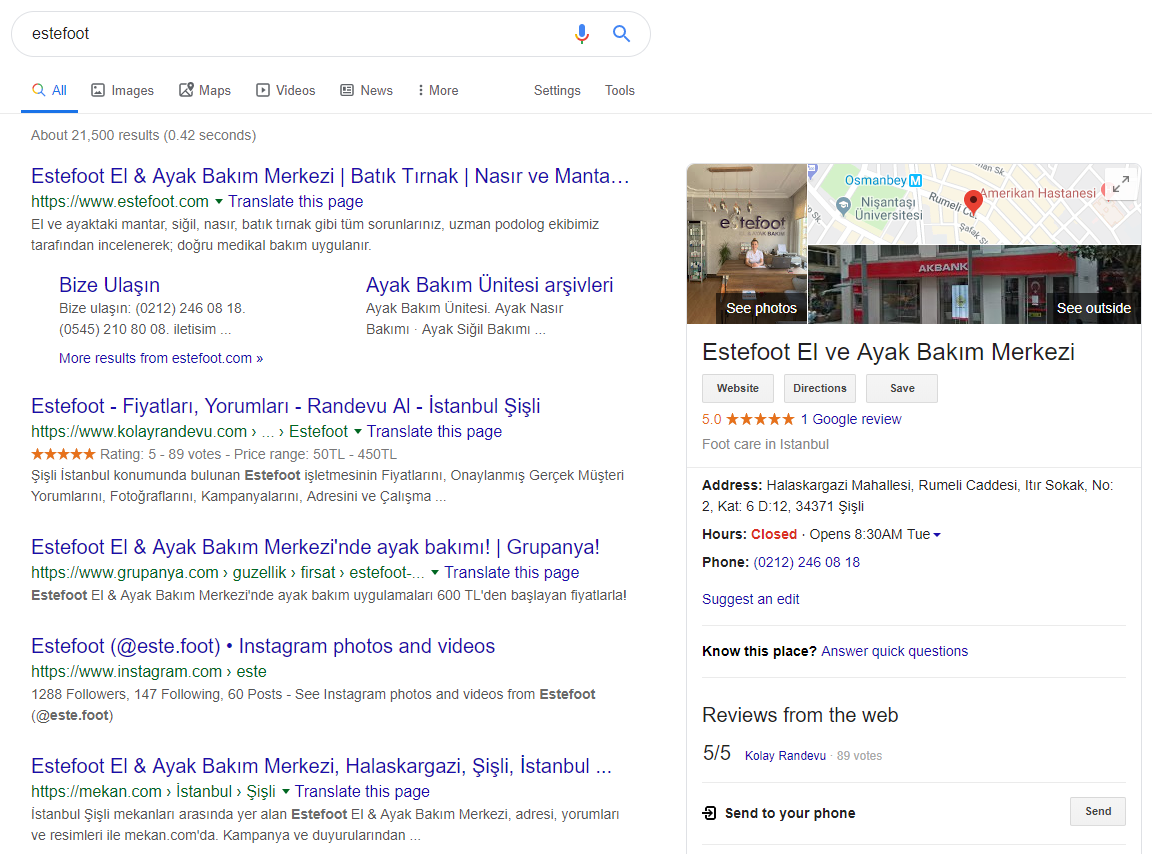Click Translate this page for kolayrandevu.com
Viewport: 1152px width, 854px height.
point(434,431)
